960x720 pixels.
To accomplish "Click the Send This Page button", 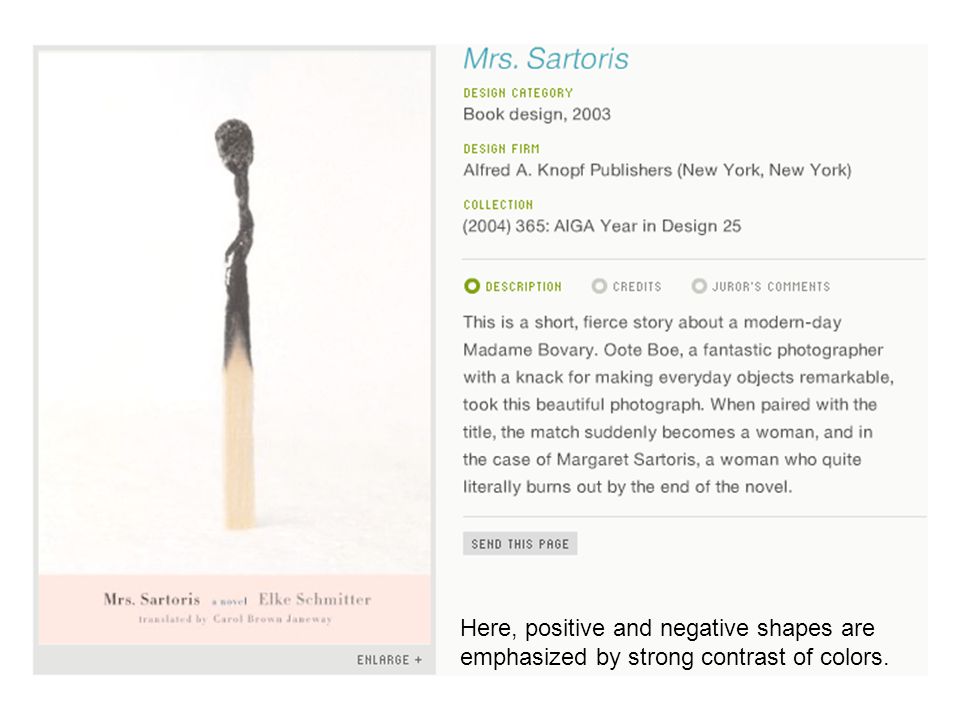I will click(x=520, y=544).
